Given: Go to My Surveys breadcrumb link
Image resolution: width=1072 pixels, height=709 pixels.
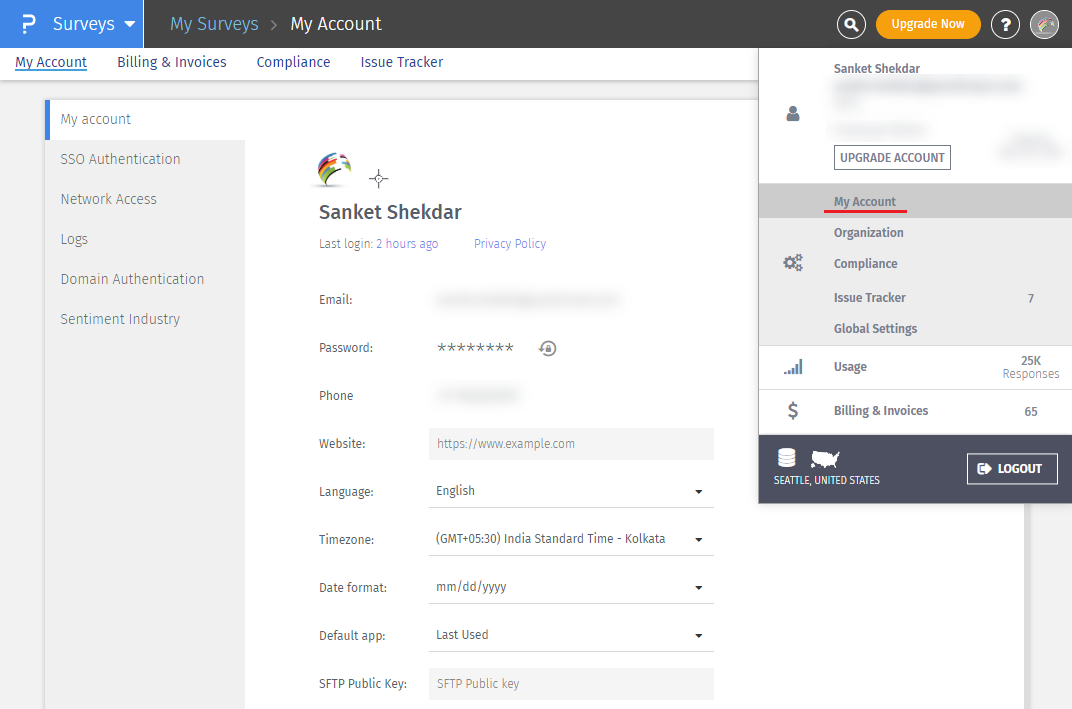Looking at the screenshot, I should pyautogui.click(x=214, y=24).
